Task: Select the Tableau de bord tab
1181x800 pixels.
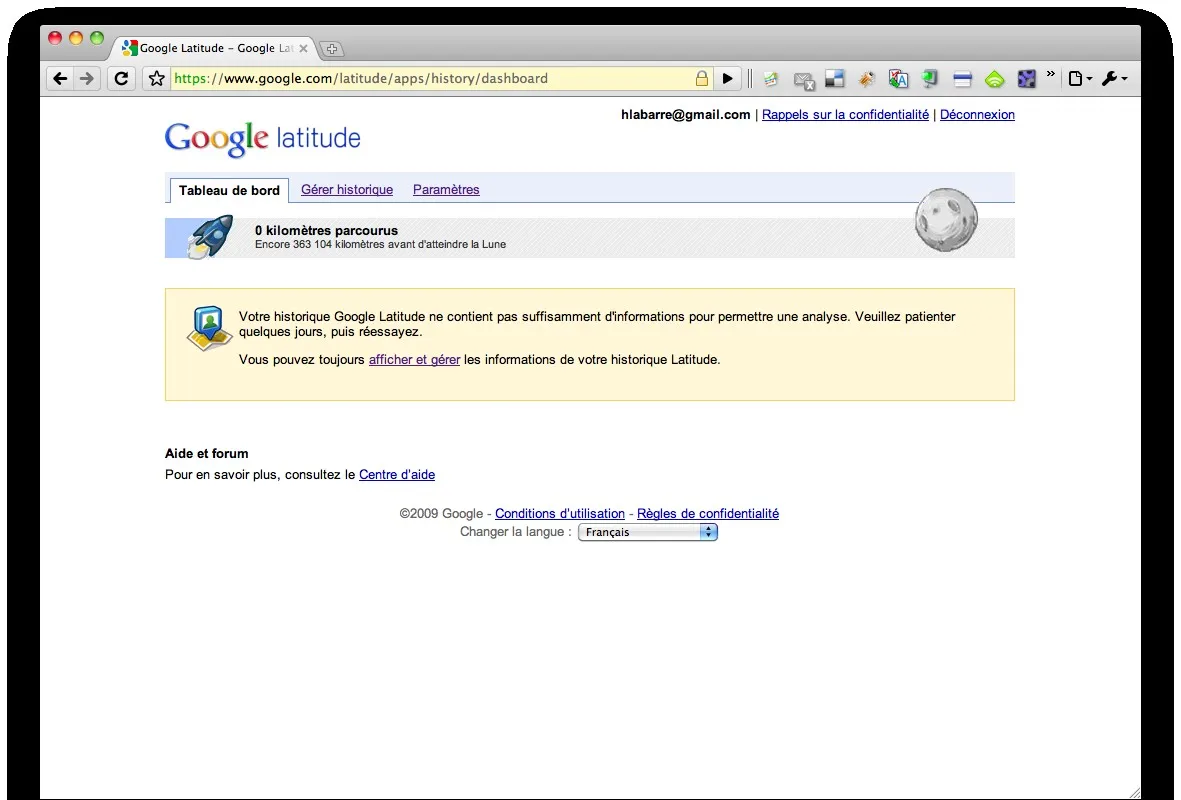Action: tap(229, 191)
